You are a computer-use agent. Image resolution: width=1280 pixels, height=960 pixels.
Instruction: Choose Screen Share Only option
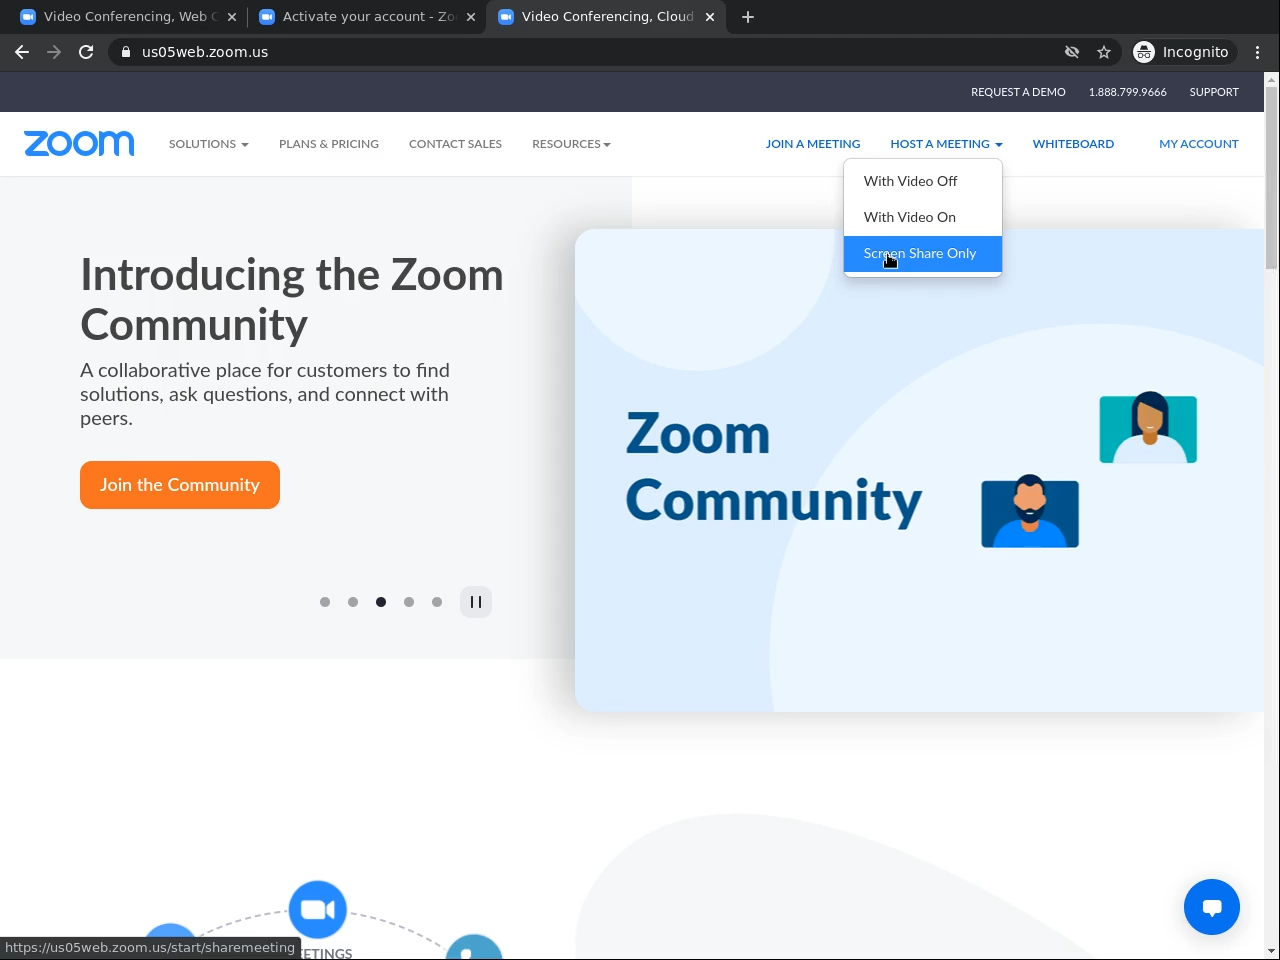923,253
